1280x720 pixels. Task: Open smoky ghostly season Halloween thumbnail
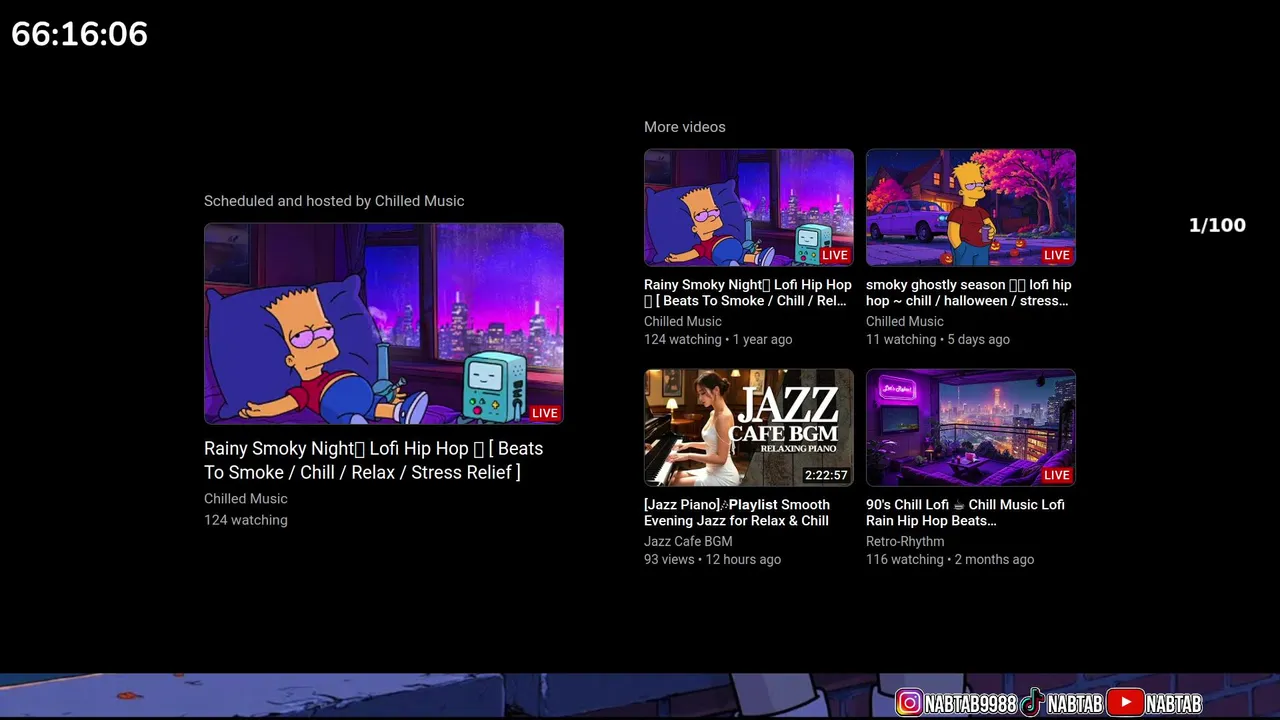pyautogui.click(x=971, y=208)
